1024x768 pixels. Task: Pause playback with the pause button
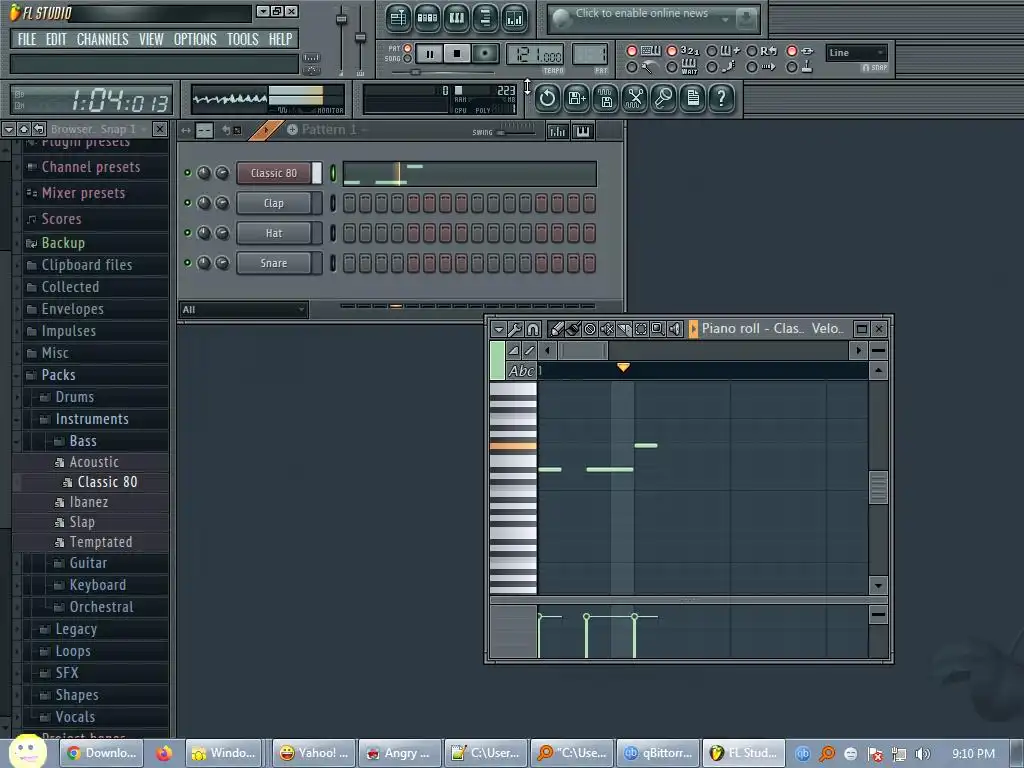click(x=430, y=54)
